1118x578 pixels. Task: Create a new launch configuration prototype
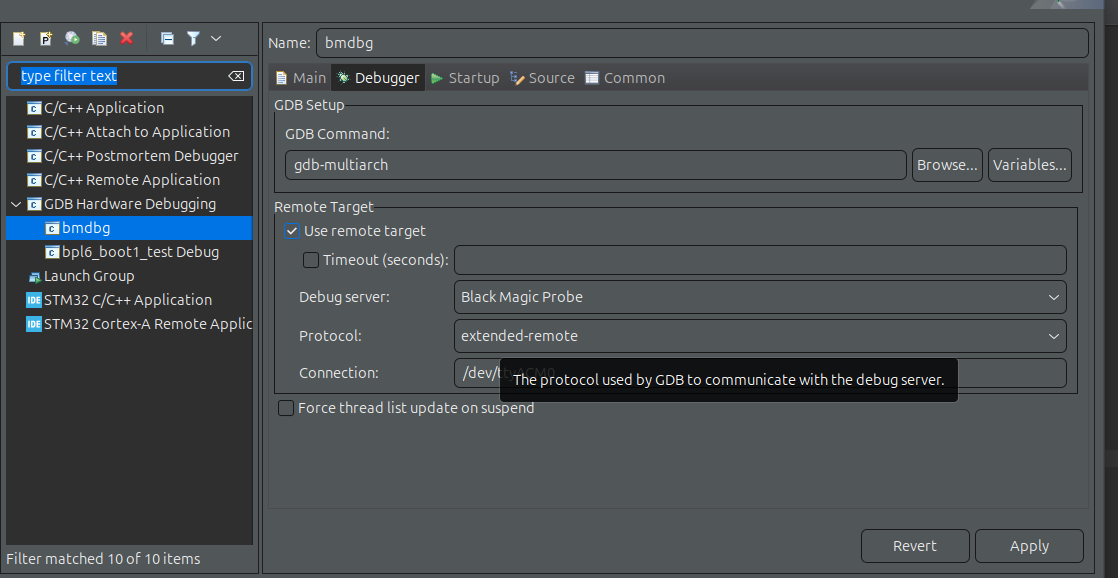(x=46, y=38)
